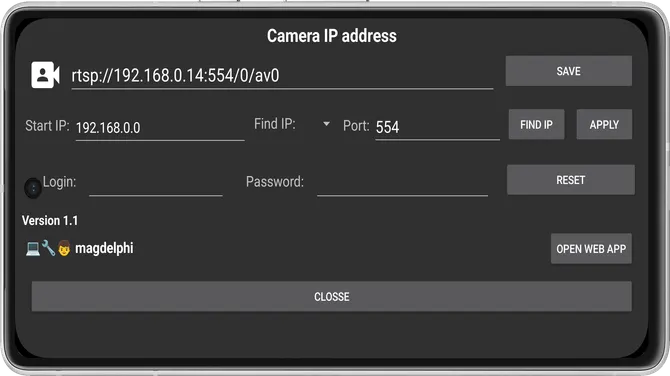Viewport: 670px width, 376px height.
Task: Click the magdelphi author name
Action: coord(104,248)
